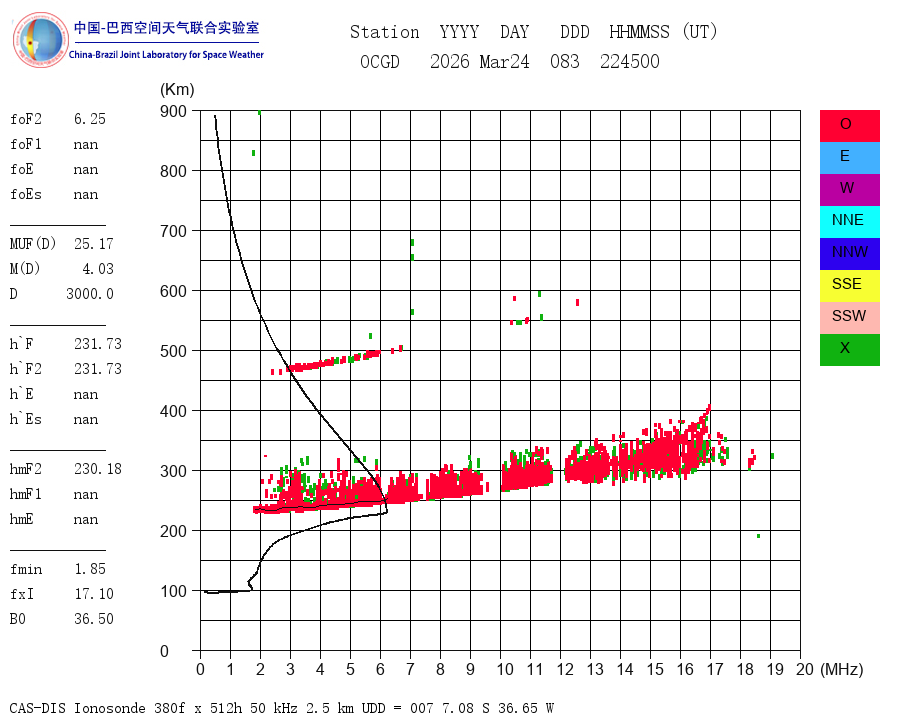Click the MUF(D) value 25.17
The height and width of the screenshot is (720, 900).
(x=94, y=244)
